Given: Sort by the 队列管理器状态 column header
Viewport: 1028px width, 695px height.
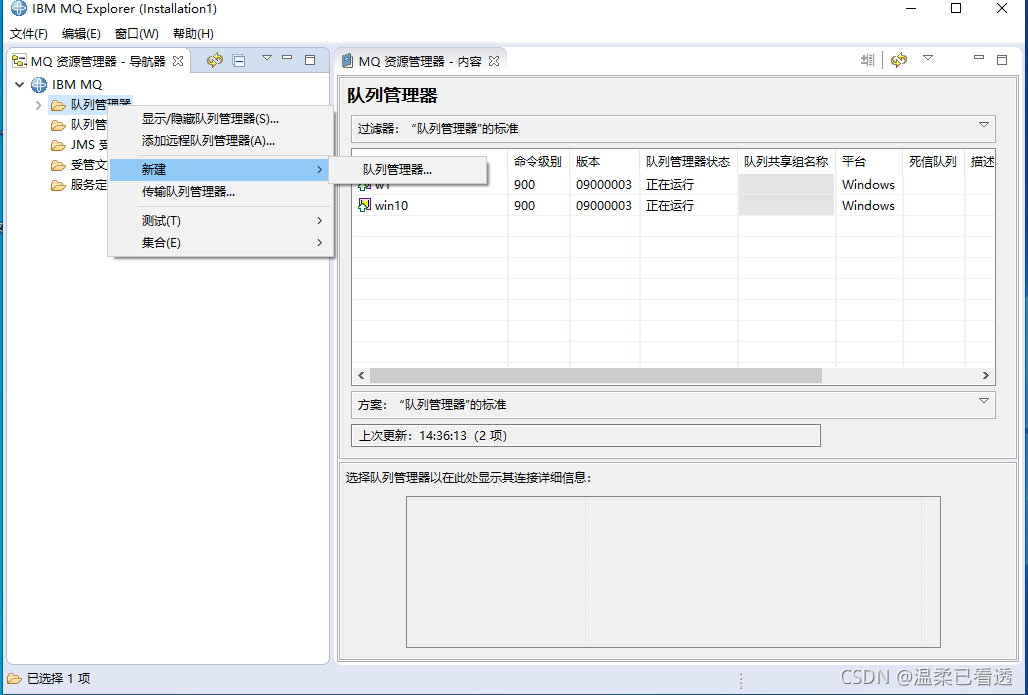Looking at the screenshot, I should point(689,161).
